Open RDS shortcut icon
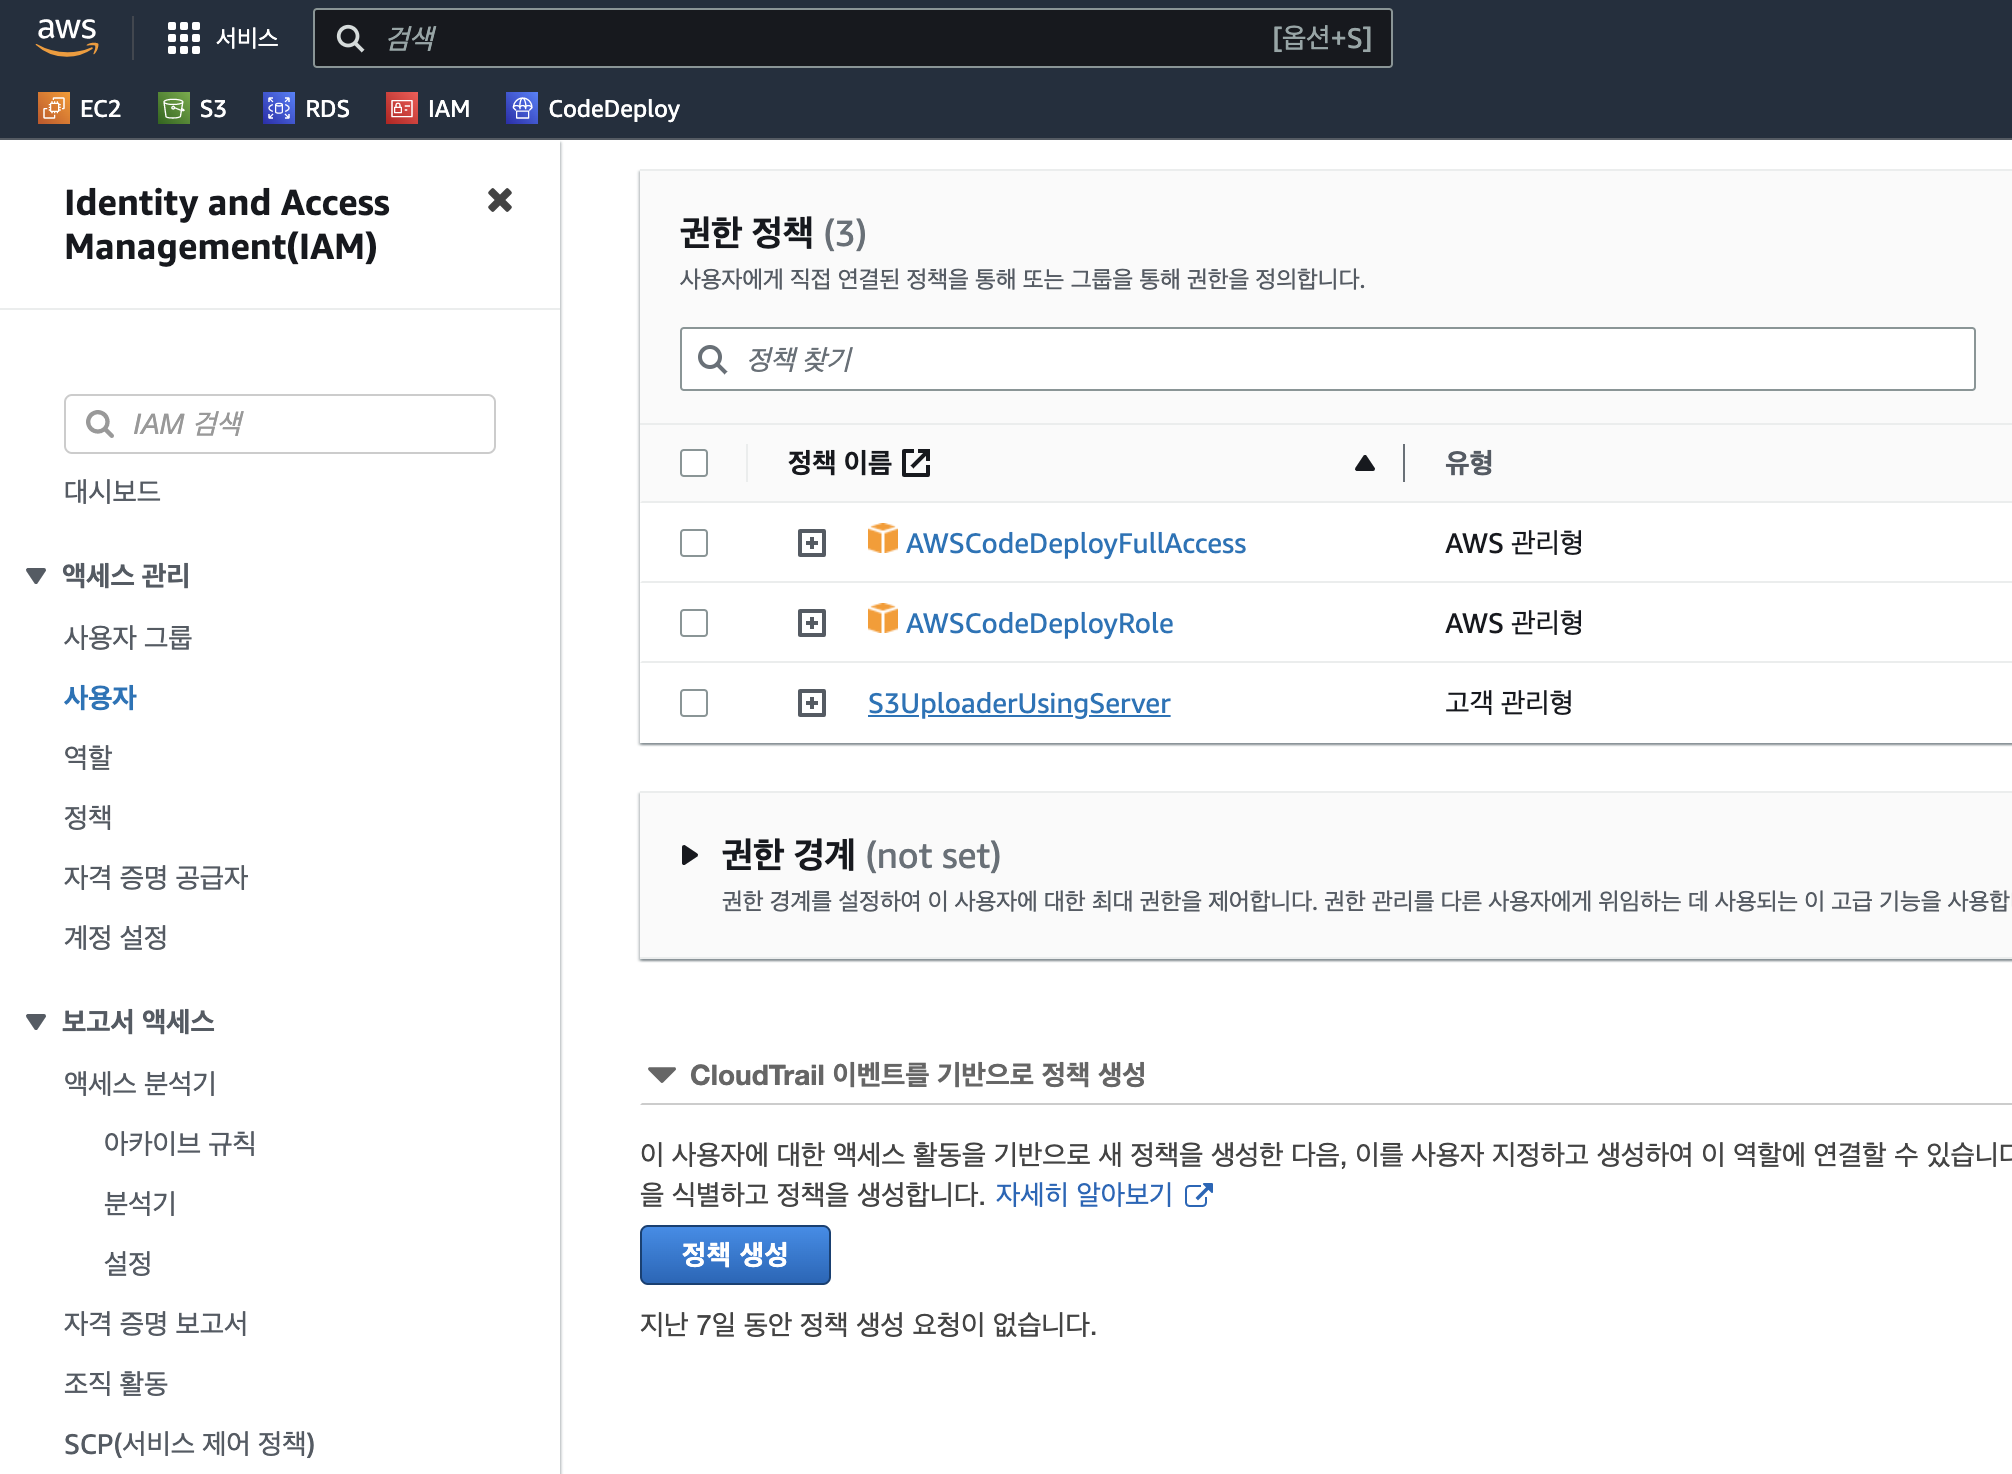Viewport: 2012px width, 1474px height. point(279,108)
